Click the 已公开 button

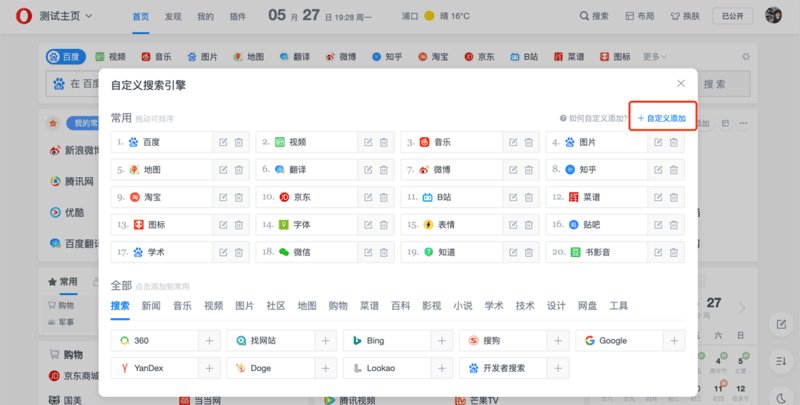click(733, 16)
